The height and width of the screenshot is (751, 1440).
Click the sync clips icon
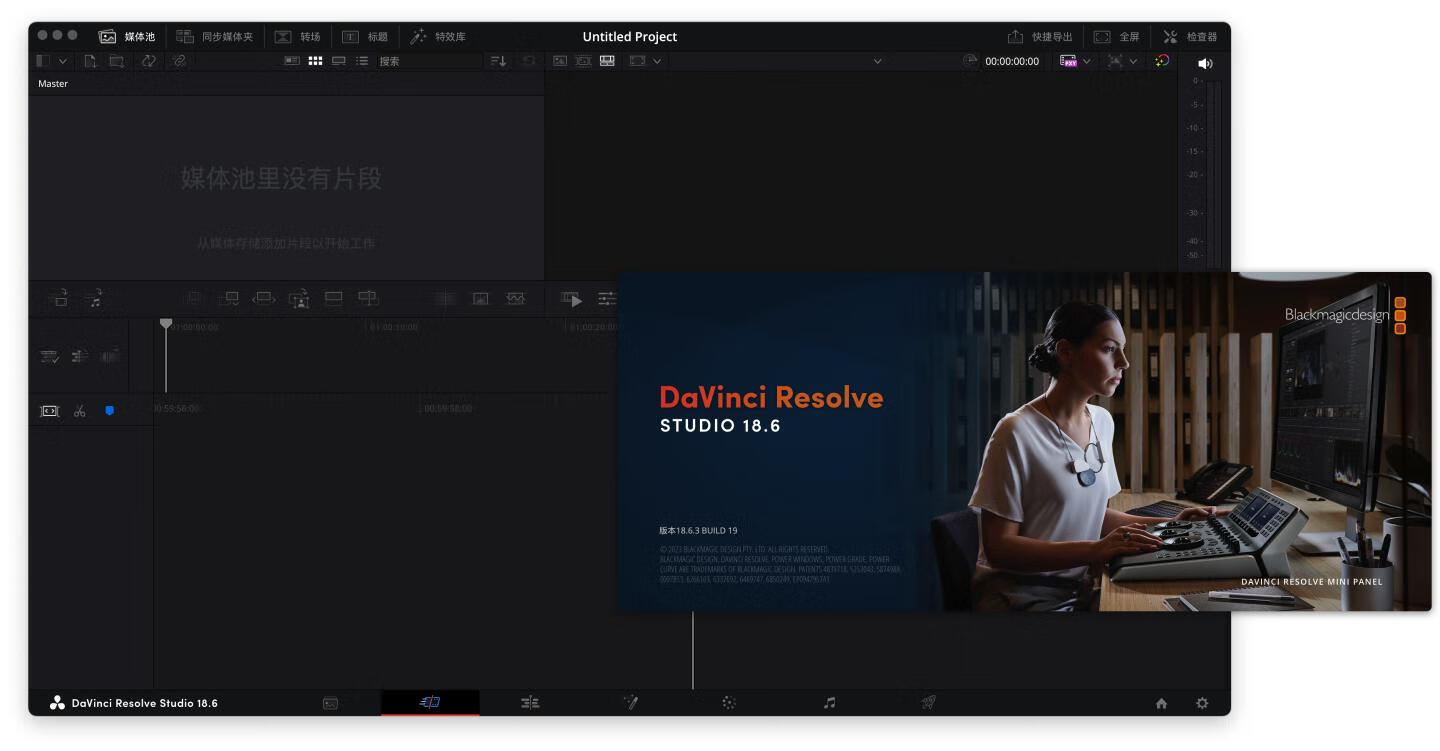(149, 61)
